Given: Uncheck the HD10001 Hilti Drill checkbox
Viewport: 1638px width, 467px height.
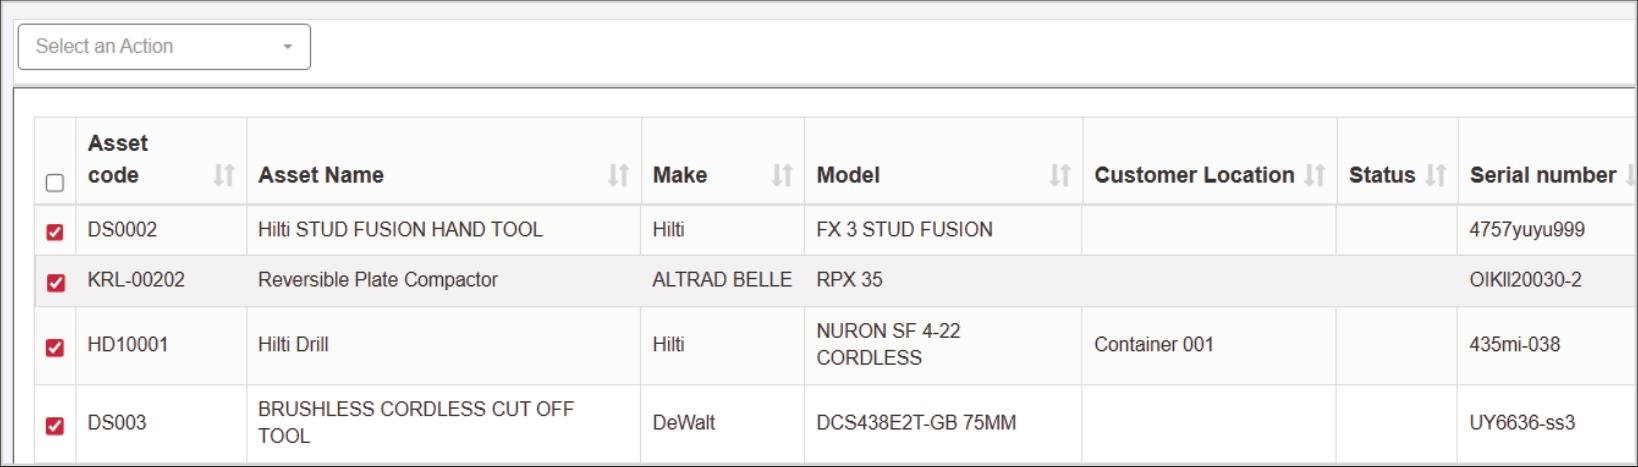Looking at the screenshot, I should pos(55,348).
